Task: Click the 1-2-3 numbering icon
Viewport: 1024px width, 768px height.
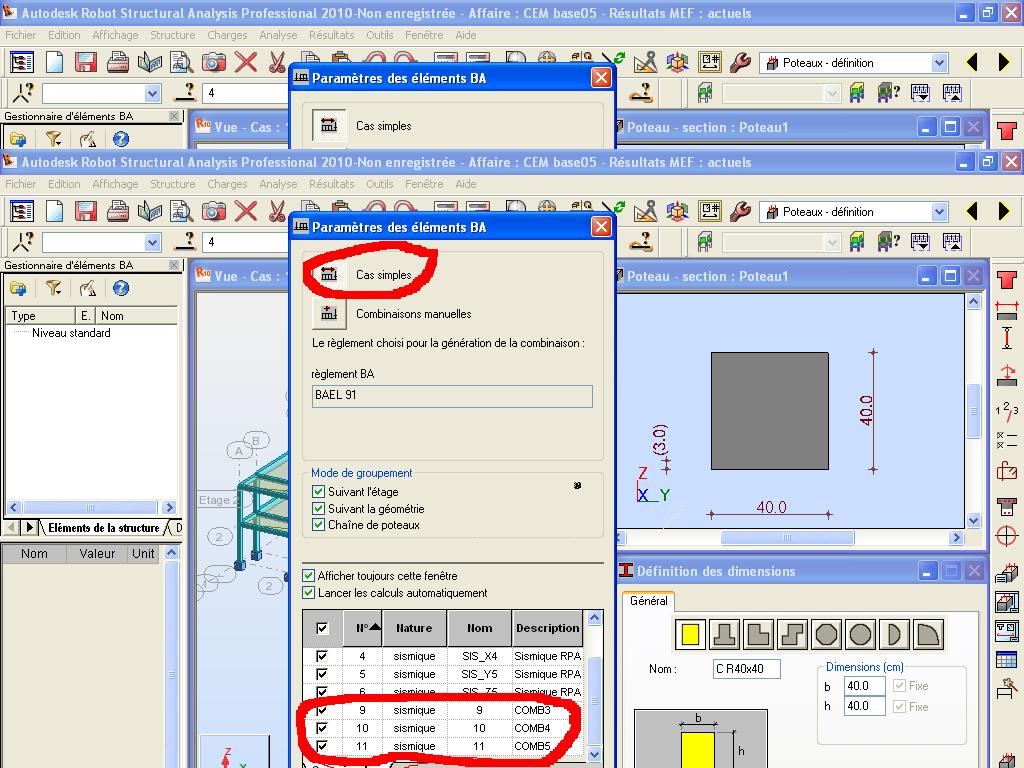Action: 1007,410
